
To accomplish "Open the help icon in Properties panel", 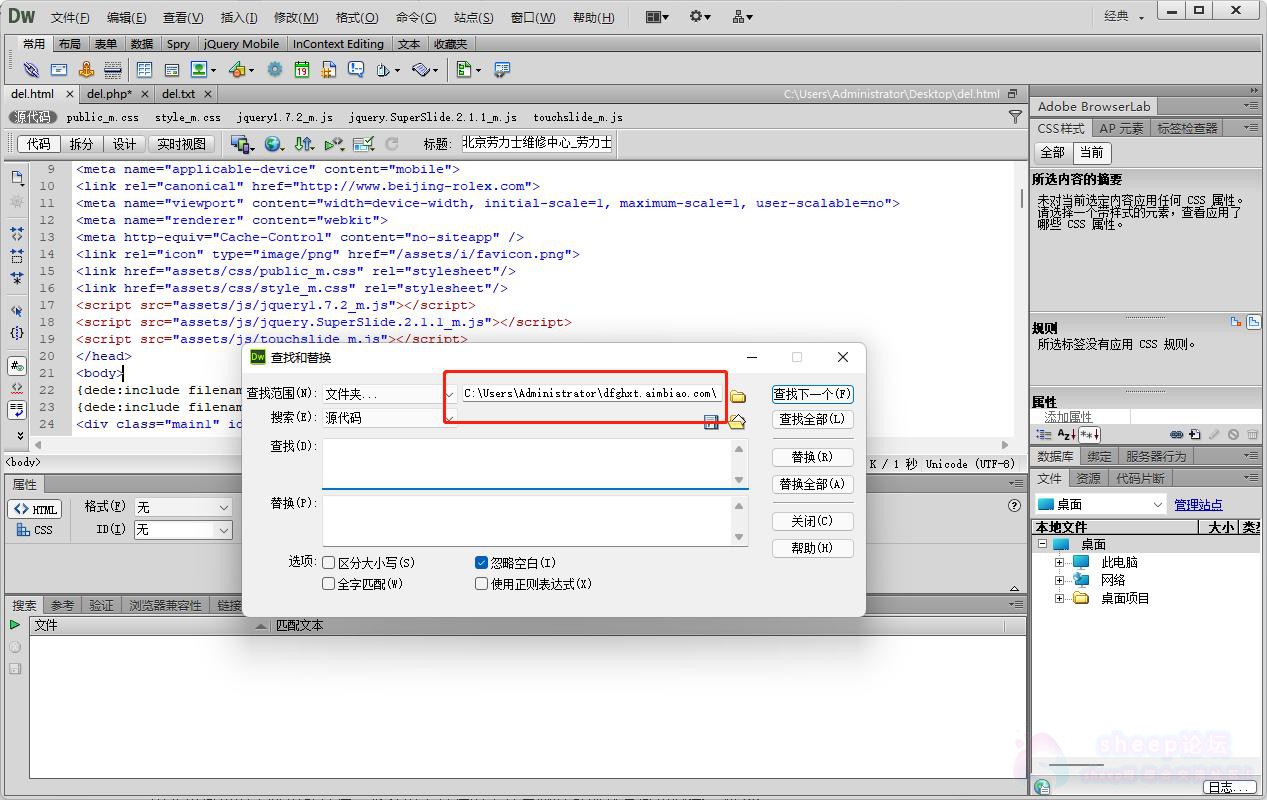I will click(1014, 505).
